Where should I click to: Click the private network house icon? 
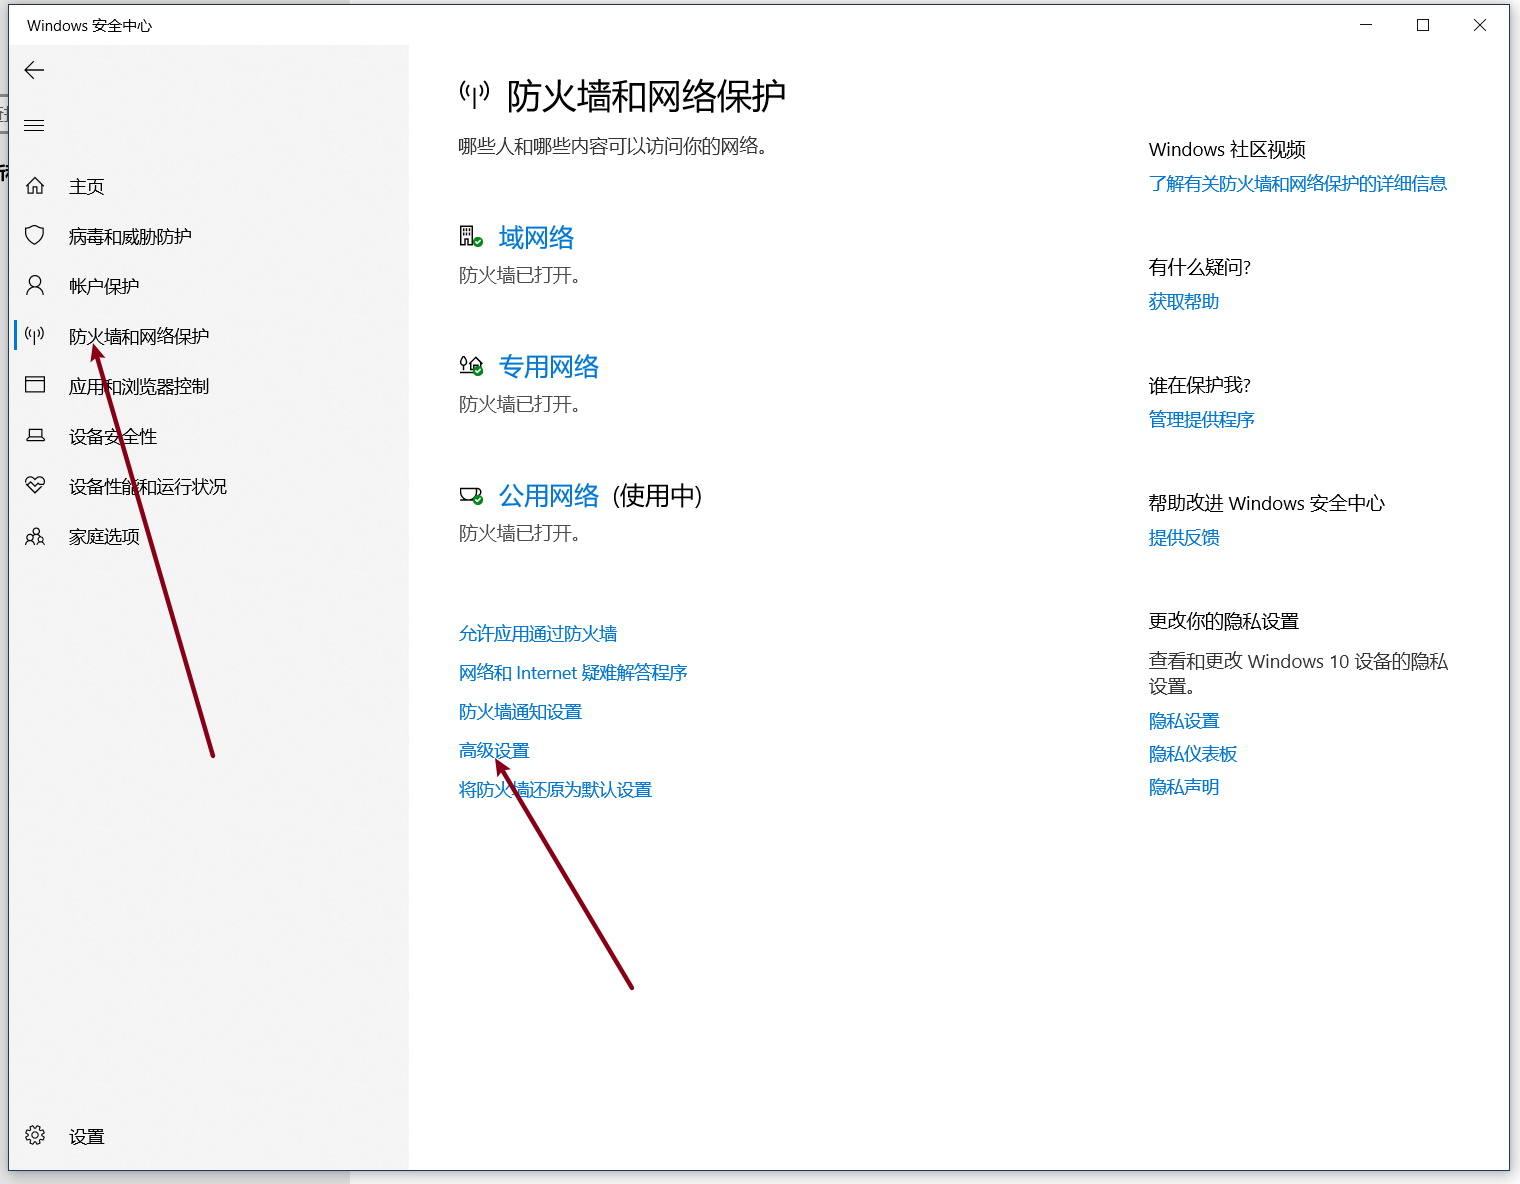coord(471,366)
